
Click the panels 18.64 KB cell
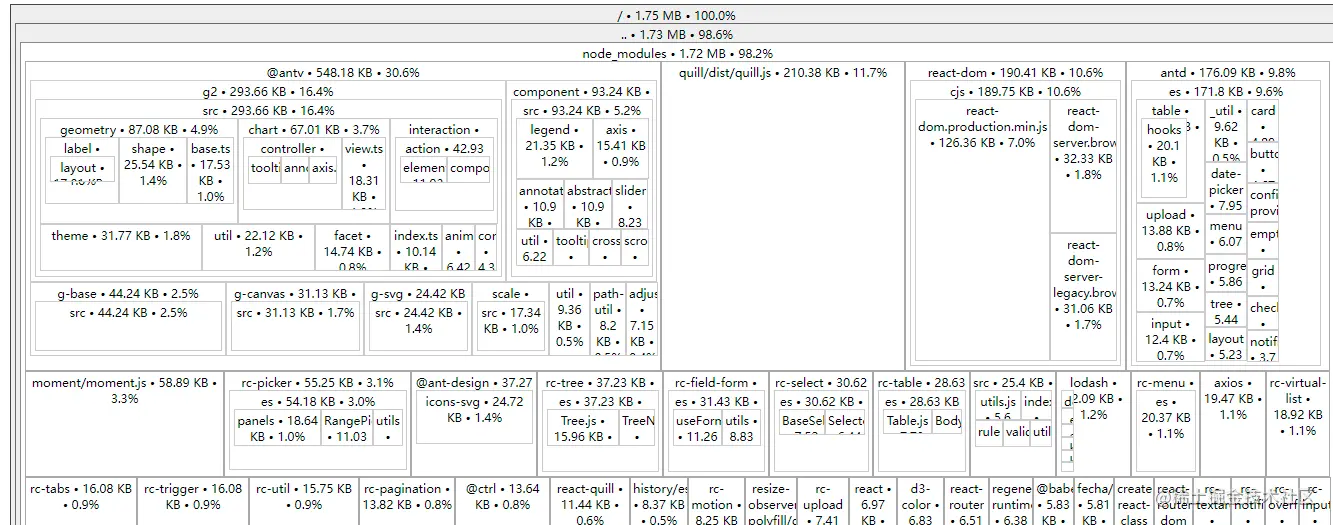(x=277, y=428)
